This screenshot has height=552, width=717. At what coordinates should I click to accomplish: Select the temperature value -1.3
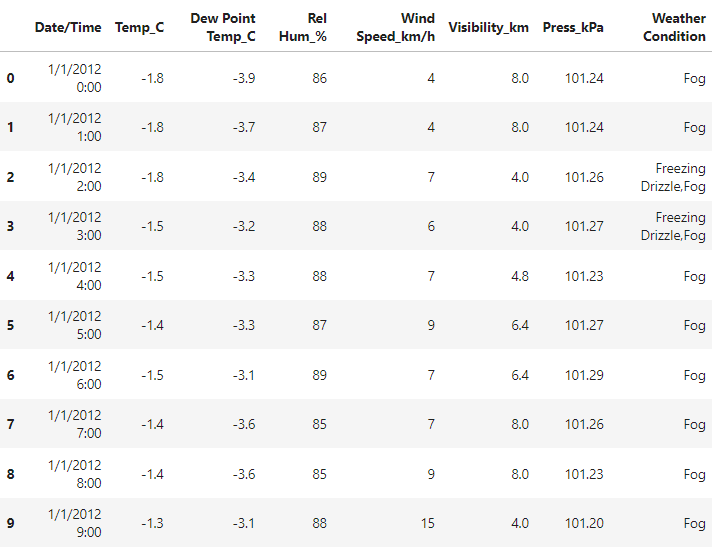pos(152,523)
